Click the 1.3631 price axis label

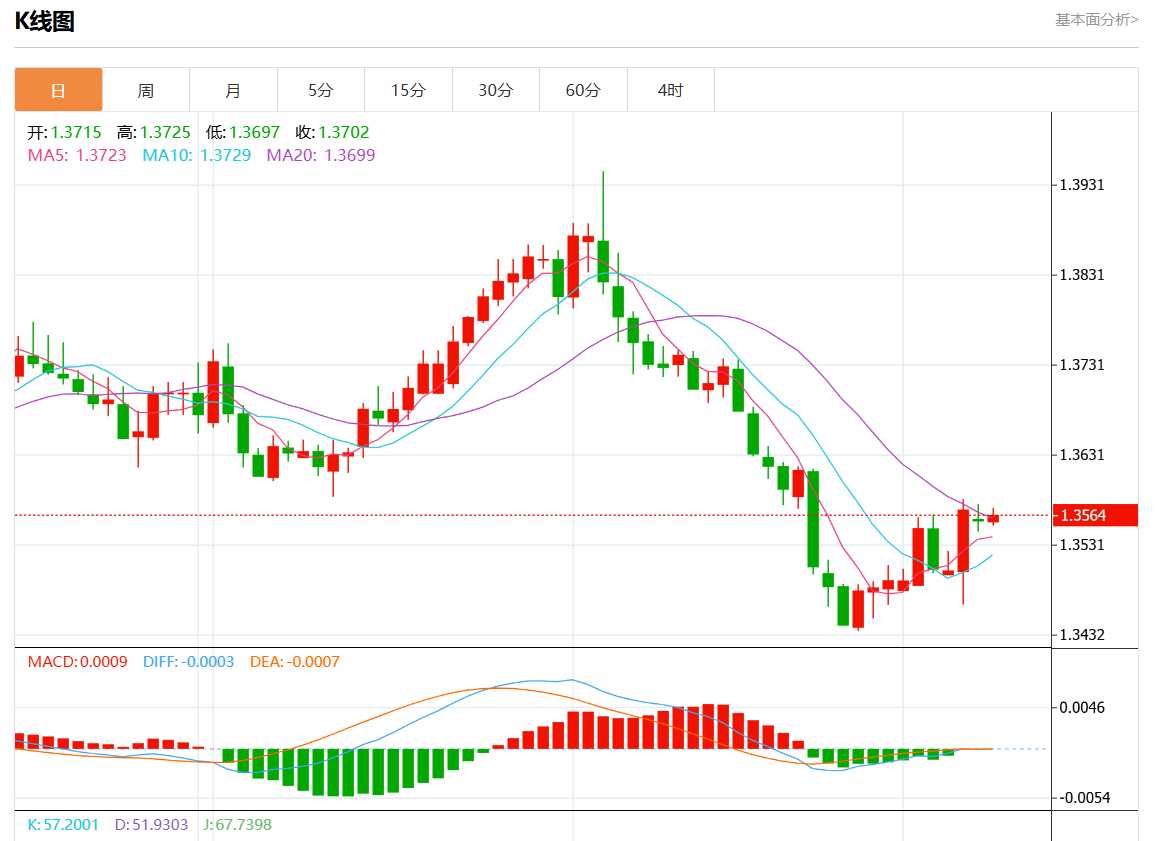tap(1082, 454)
